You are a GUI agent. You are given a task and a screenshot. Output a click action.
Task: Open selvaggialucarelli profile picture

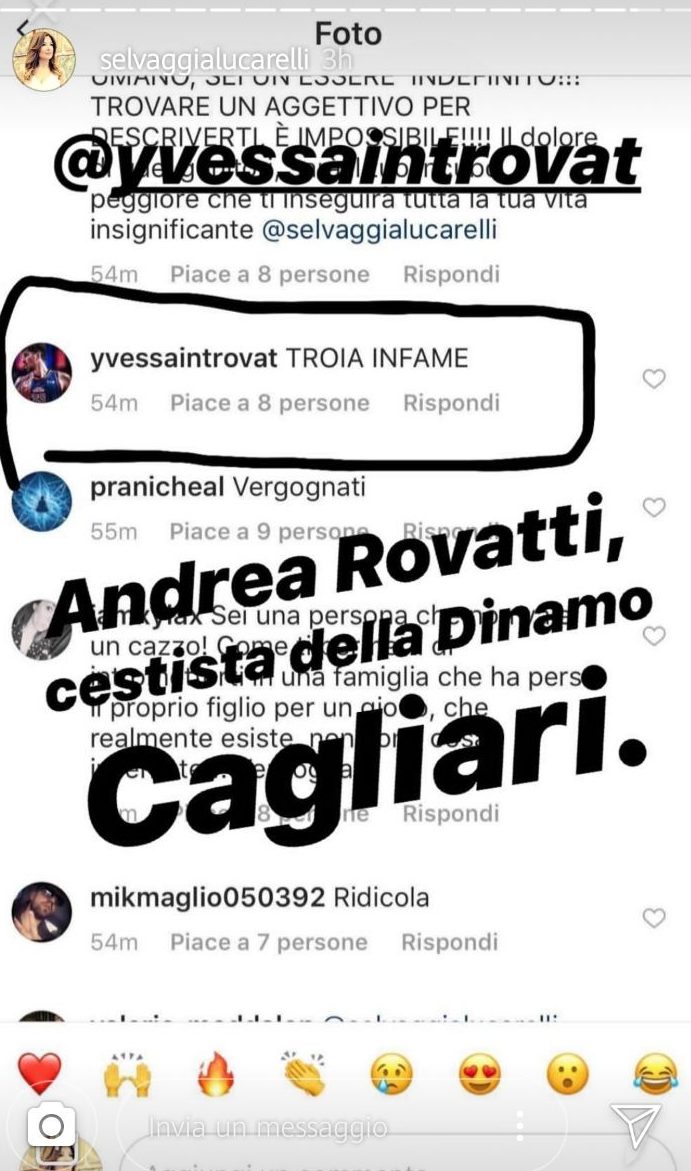[x=44, y=60]
